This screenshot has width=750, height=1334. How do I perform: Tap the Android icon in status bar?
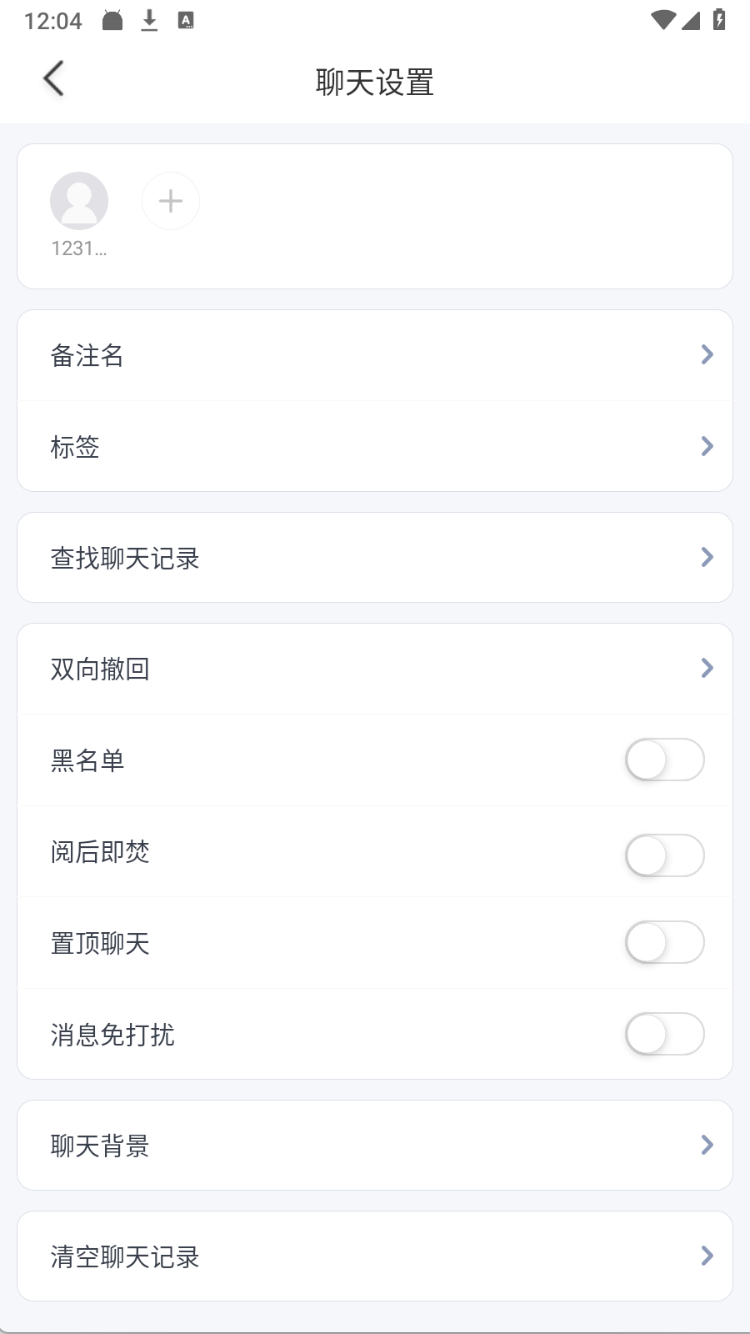[x=112, y=20]
